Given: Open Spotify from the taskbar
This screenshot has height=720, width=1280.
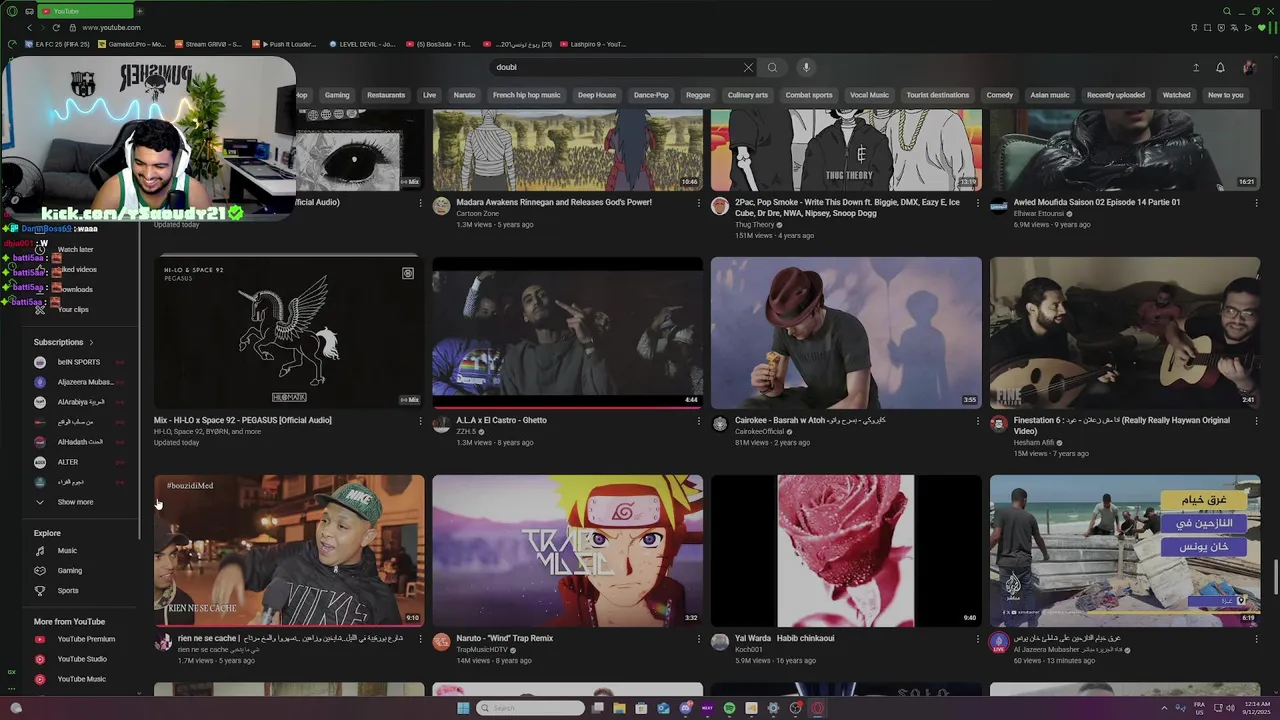Looking at the screenshot, I should (729, 708).
